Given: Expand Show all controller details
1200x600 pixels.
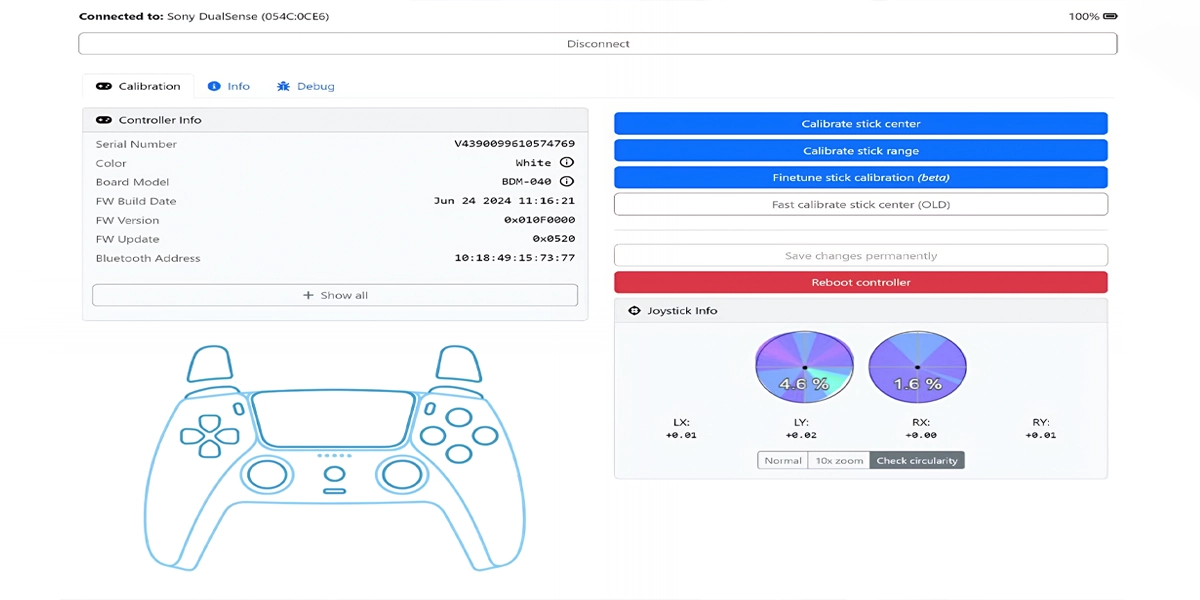Looking at the screenshot, I should coord(334,294).
